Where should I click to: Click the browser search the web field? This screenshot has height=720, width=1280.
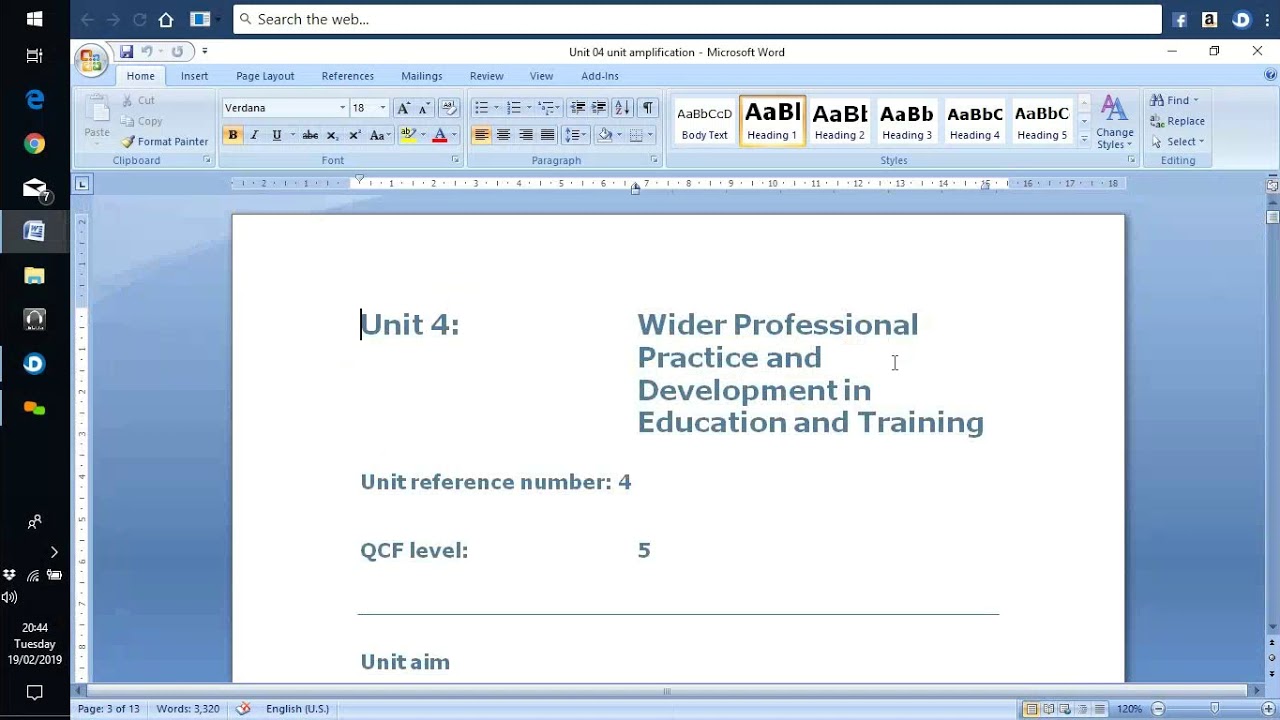[x=697, y=19]
